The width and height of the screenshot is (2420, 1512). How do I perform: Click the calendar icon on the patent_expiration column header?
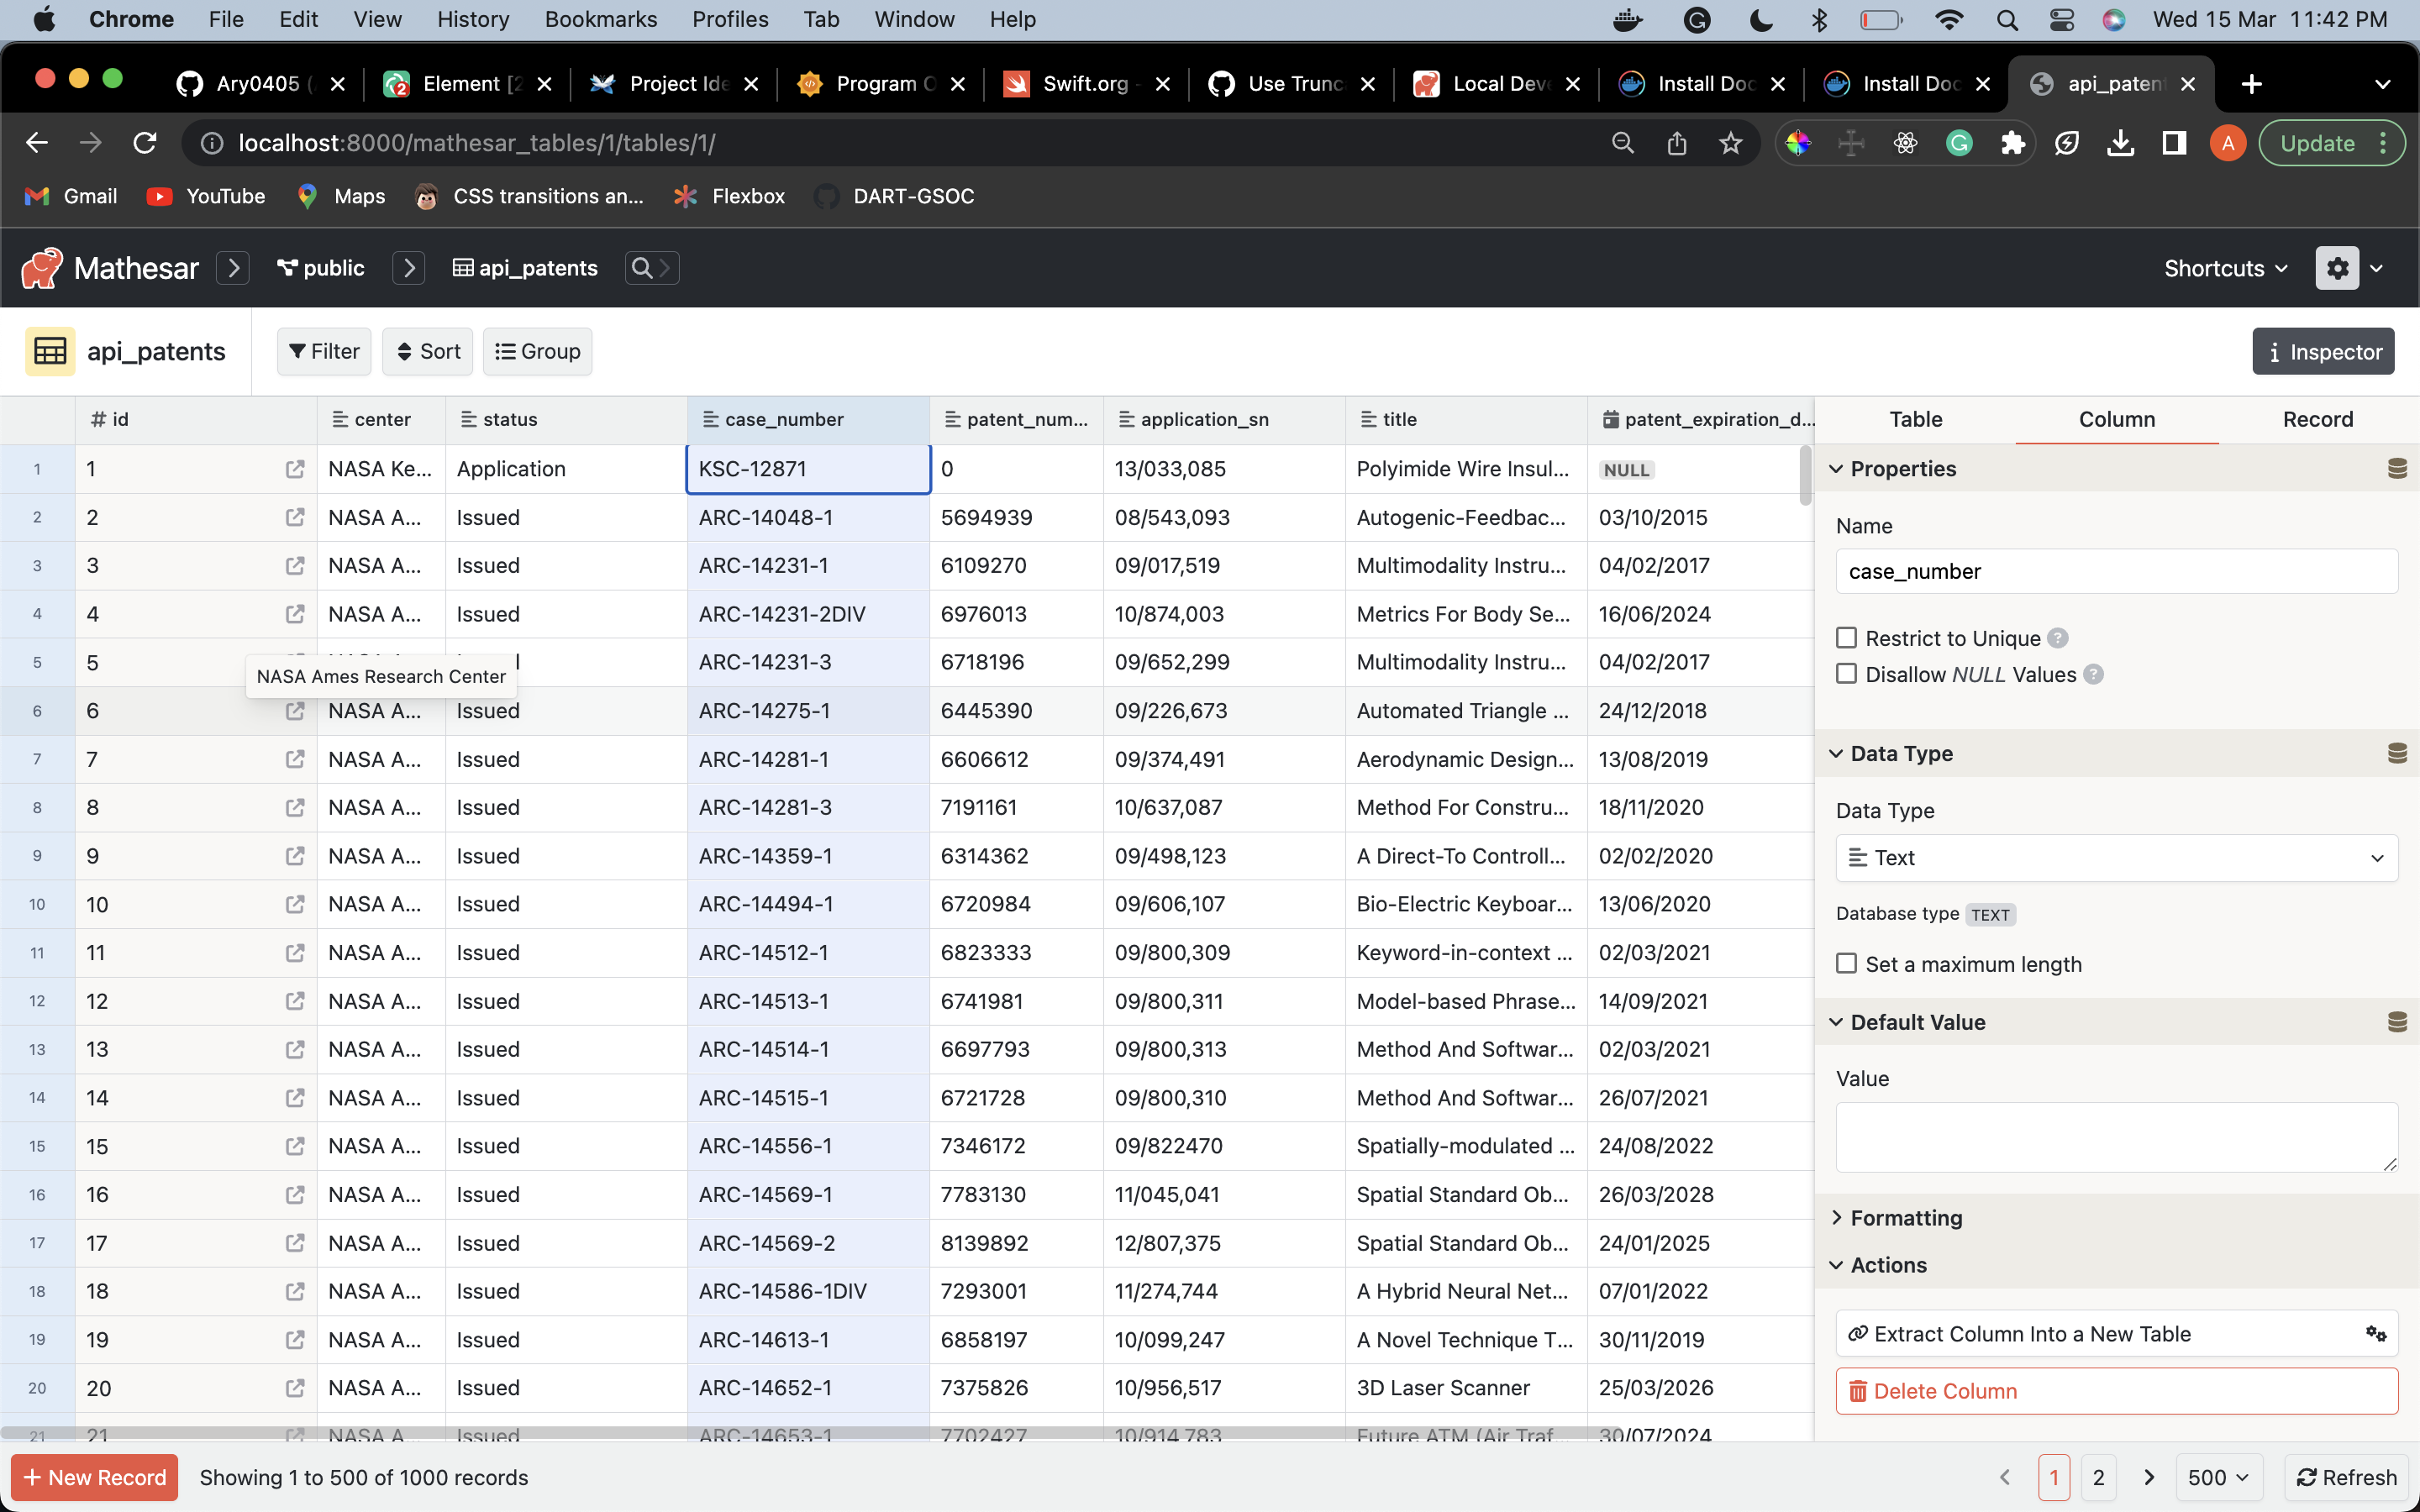(1610, 419)
